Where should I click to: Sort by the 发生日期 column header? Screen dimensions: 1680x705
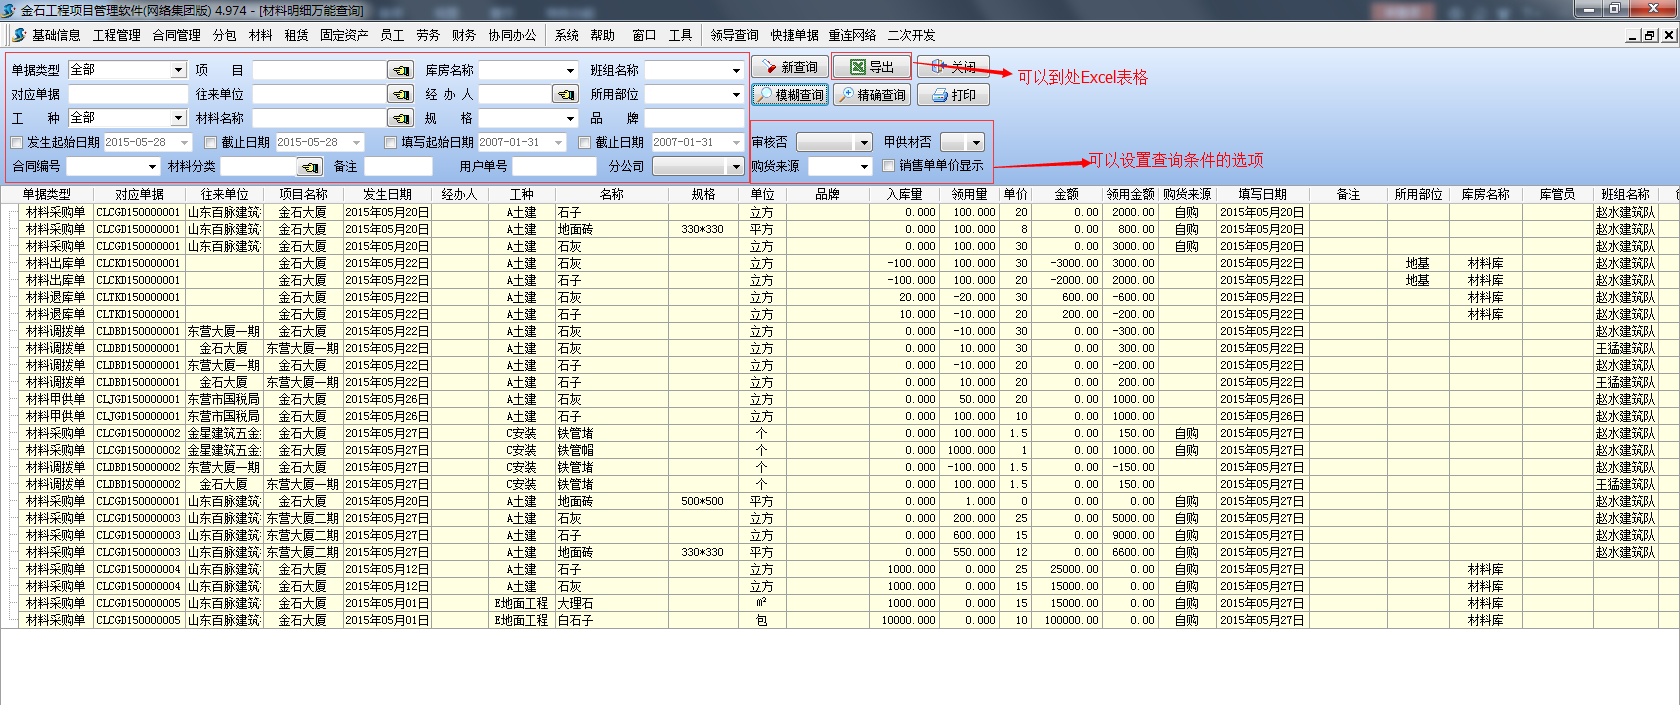point(387,194)
